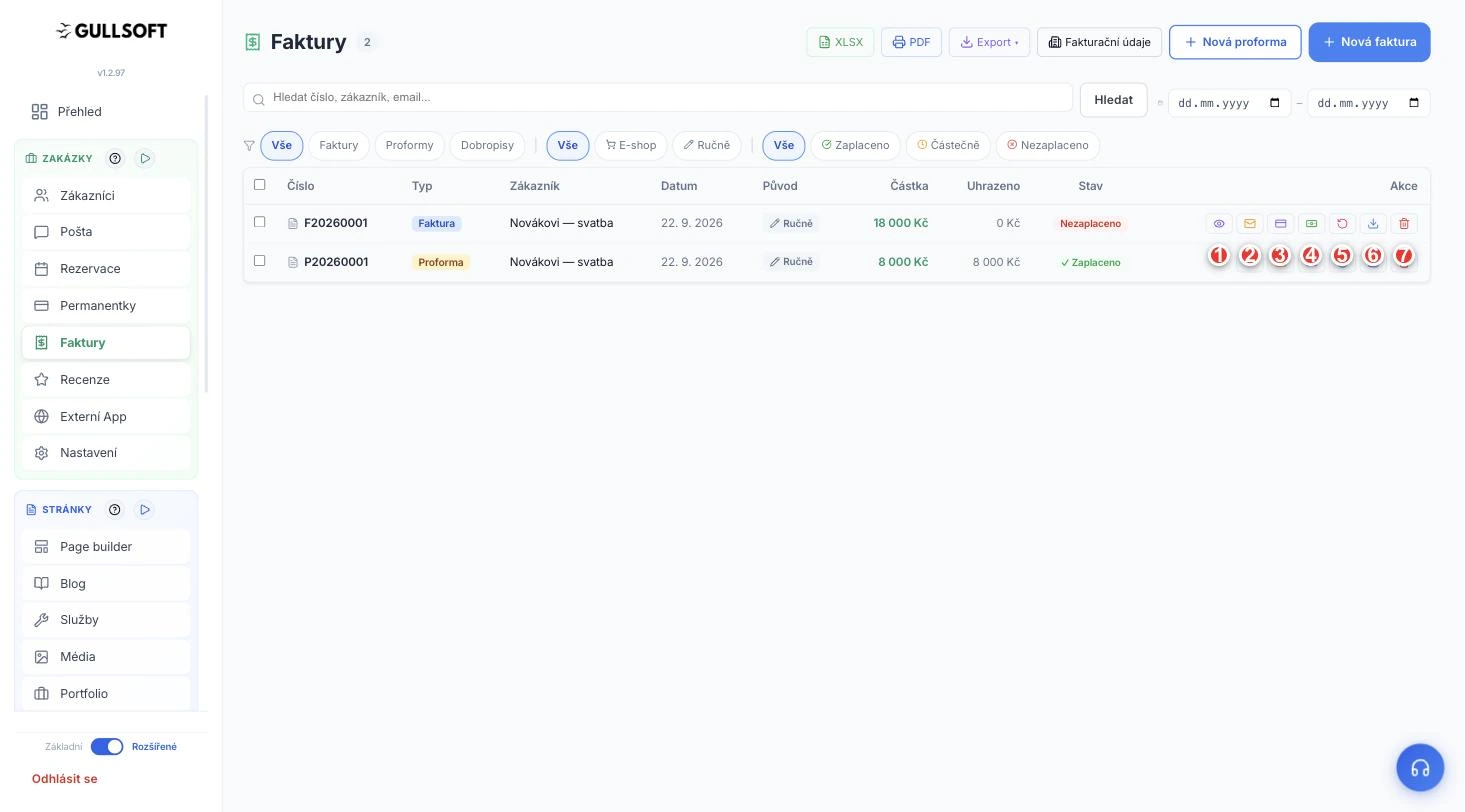Click the help question mark beside Zakázky

(x=115, y=158)
